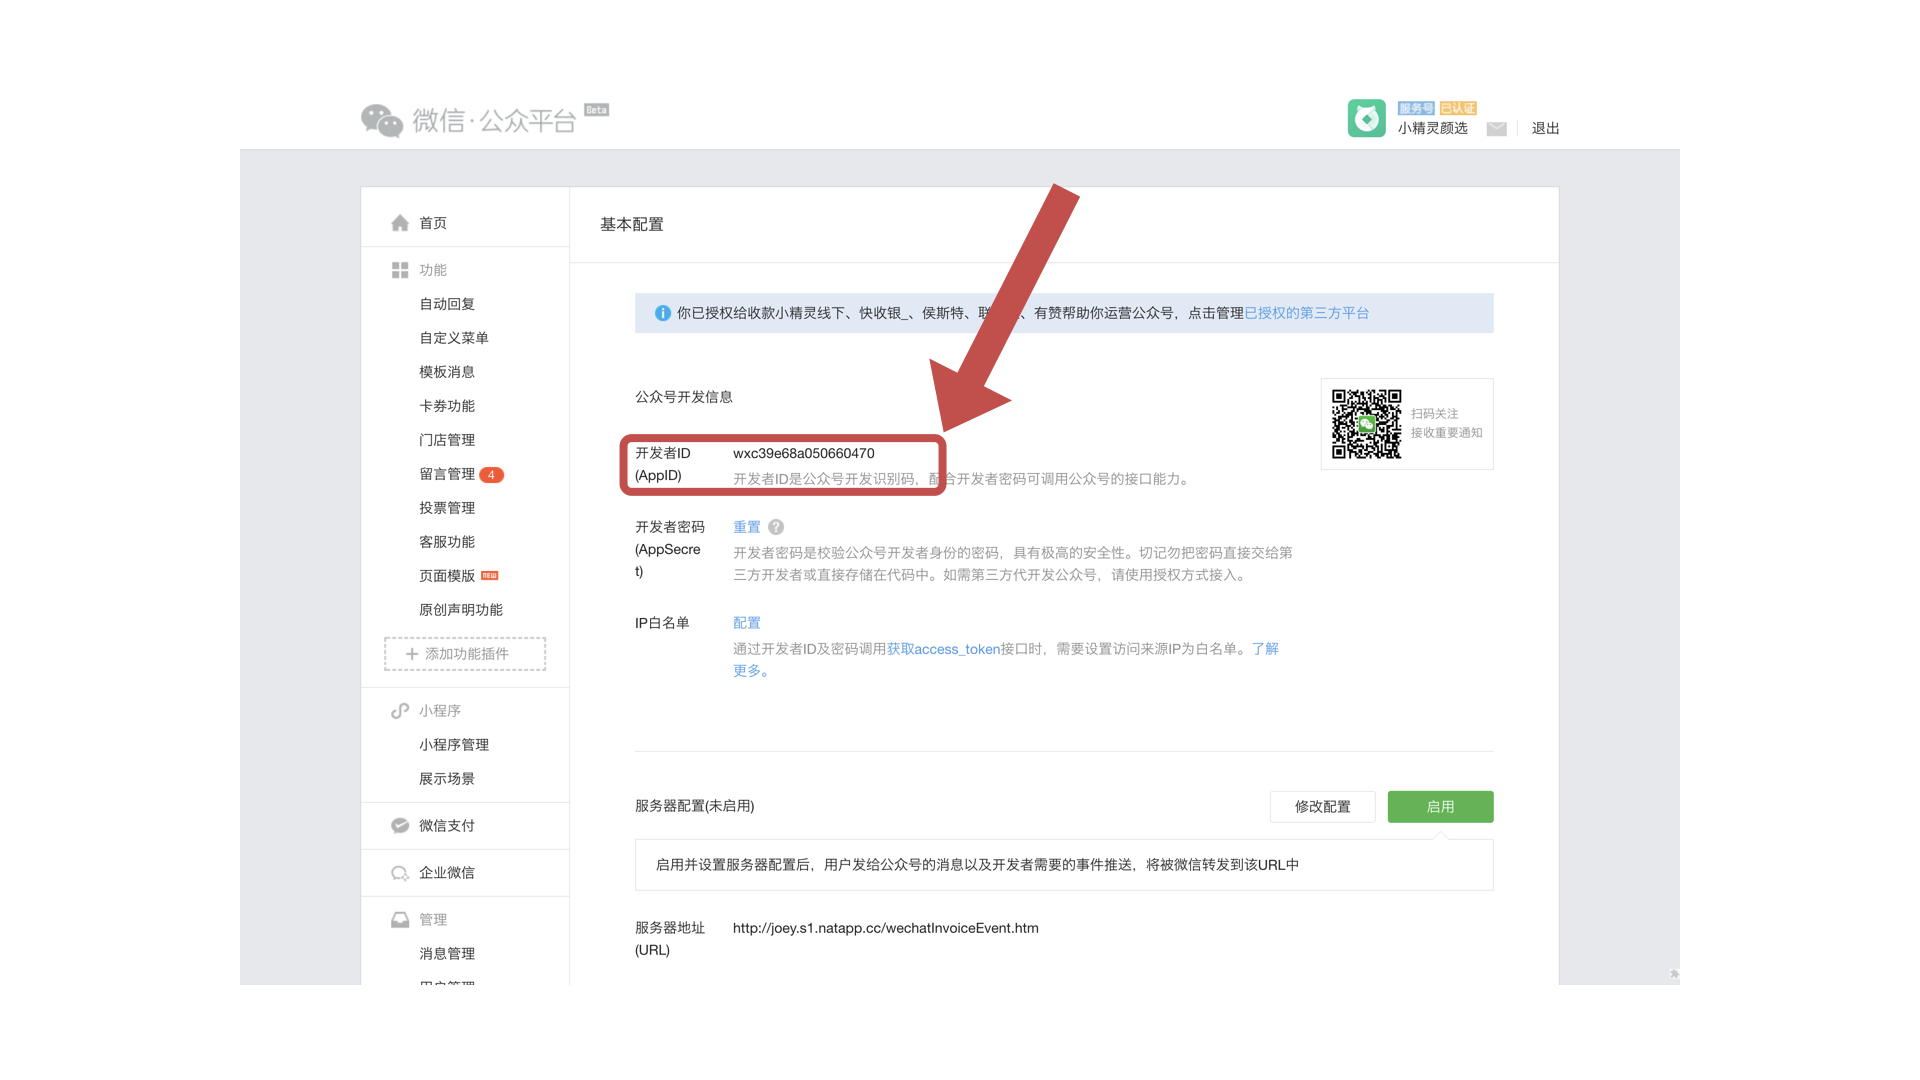Click 配置 for IP白名单
Image resolution: width=1920 pixels, height=1080 pixels.
746,623
